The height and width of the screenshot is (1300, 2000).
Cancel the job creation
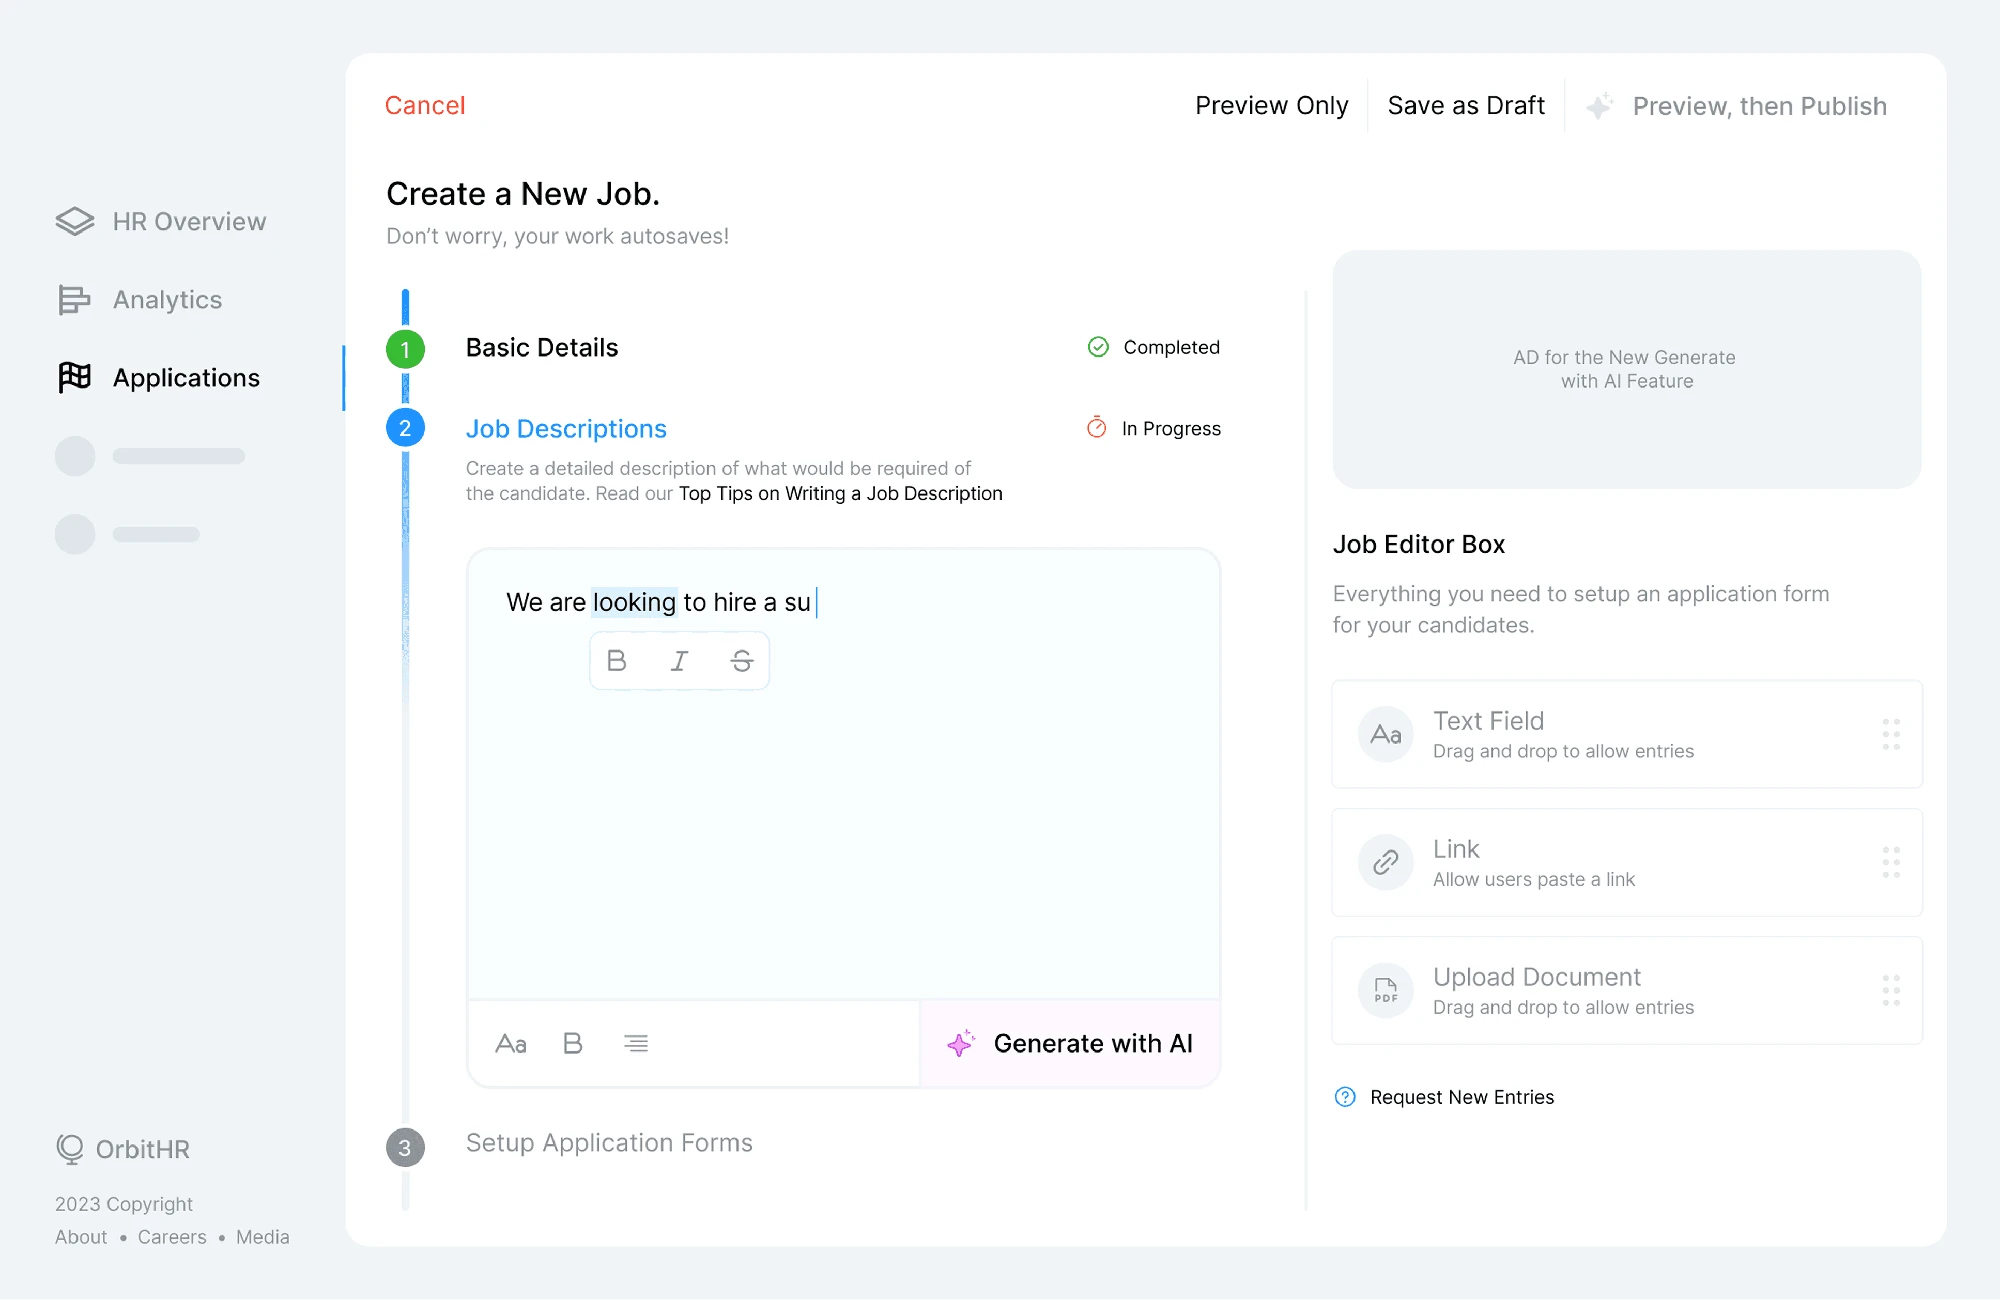(x=425, y=106)
